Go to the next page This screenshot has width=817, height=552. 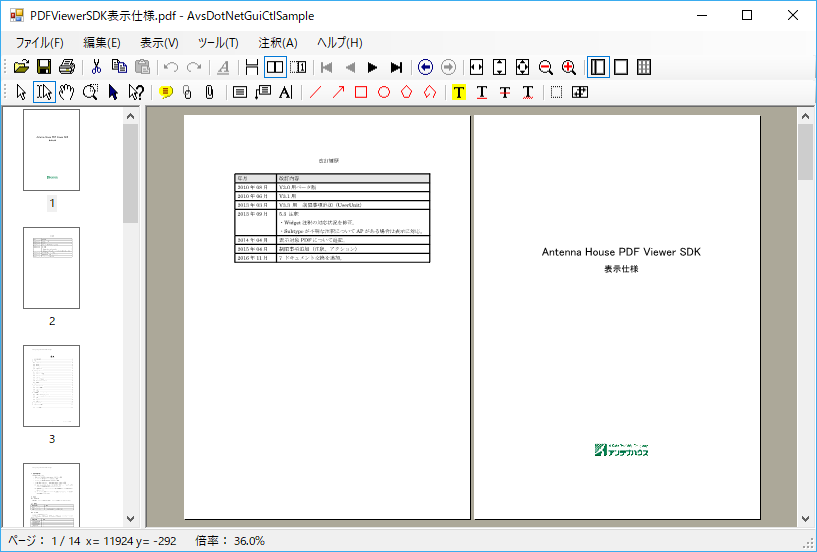click(373, 67)
